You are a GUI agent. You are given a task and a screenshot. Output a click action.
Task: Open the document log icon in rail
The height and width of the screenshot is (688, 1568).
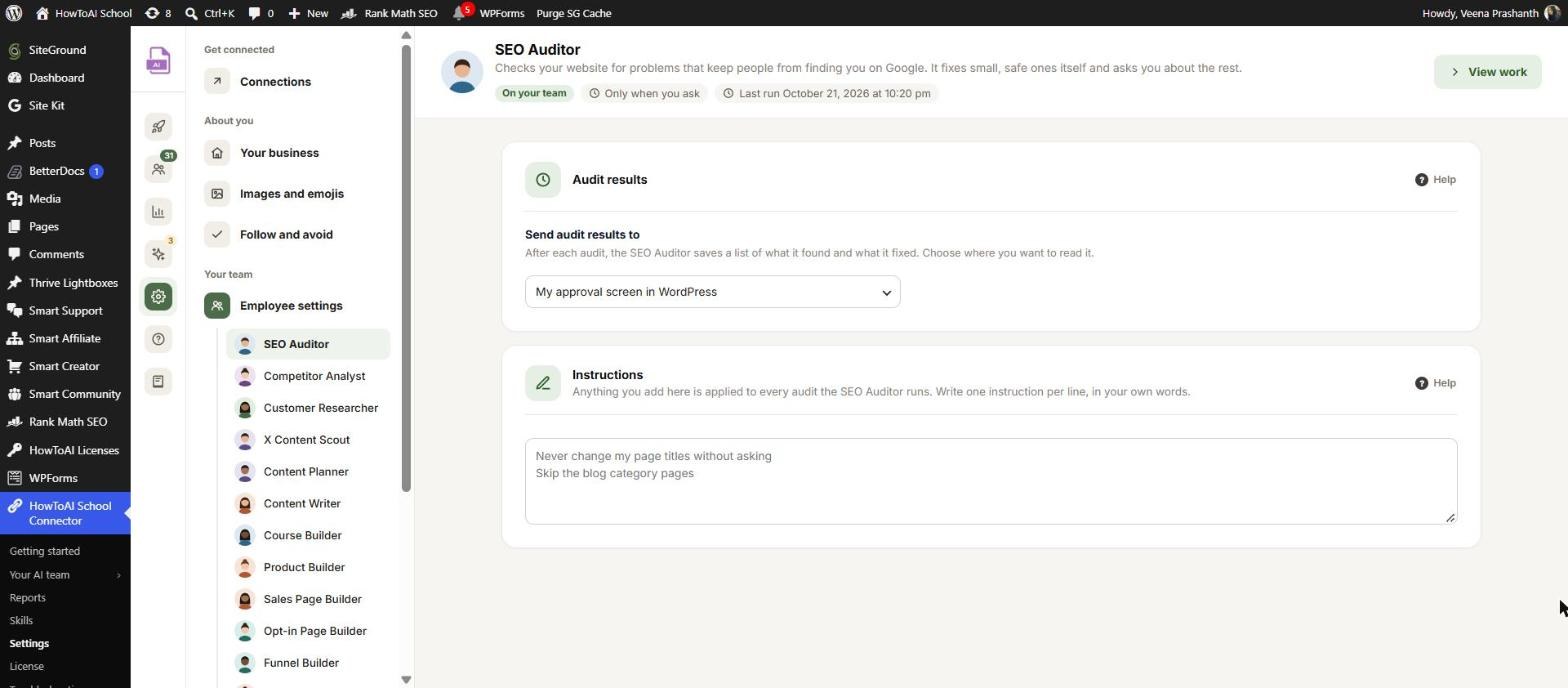coord(158,381)
